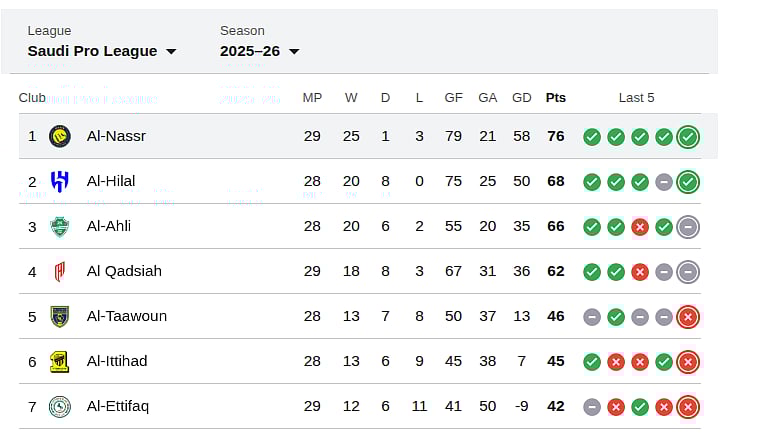This screenshot has height=437, width=779.
Task: Open the League dropdown showing Saudi Pro League
Action: 101,51
